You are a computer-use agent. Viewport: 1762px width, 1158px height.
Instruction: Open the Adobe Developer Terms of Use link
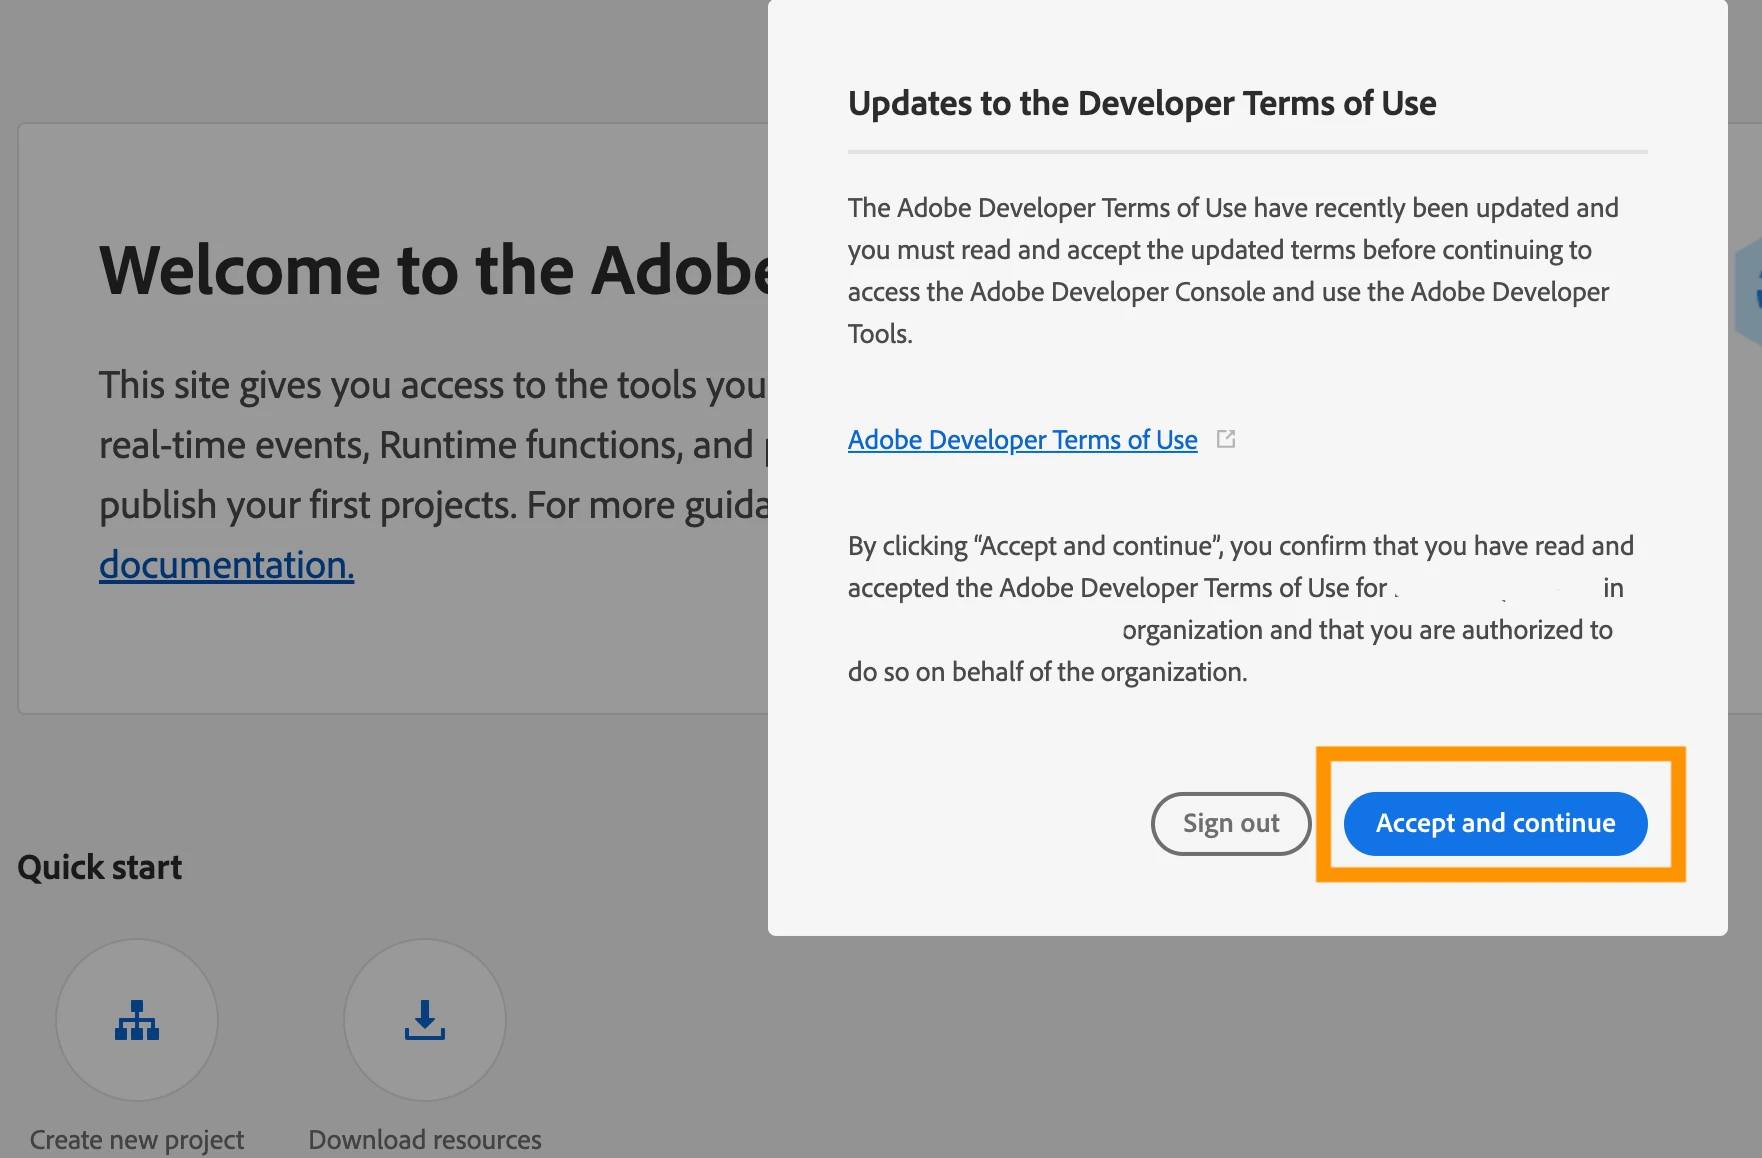click(1022, 440)
